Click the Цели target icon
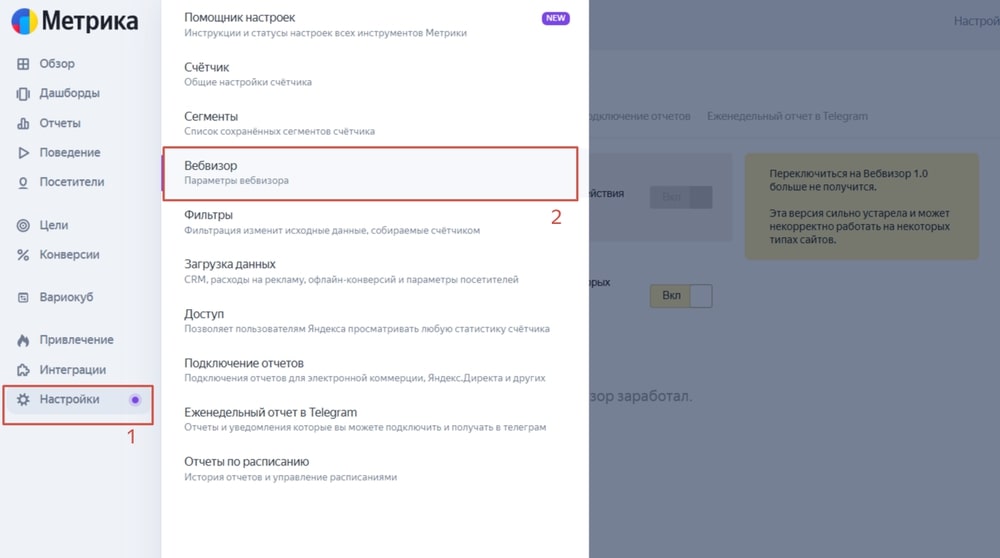 (23, 225)
